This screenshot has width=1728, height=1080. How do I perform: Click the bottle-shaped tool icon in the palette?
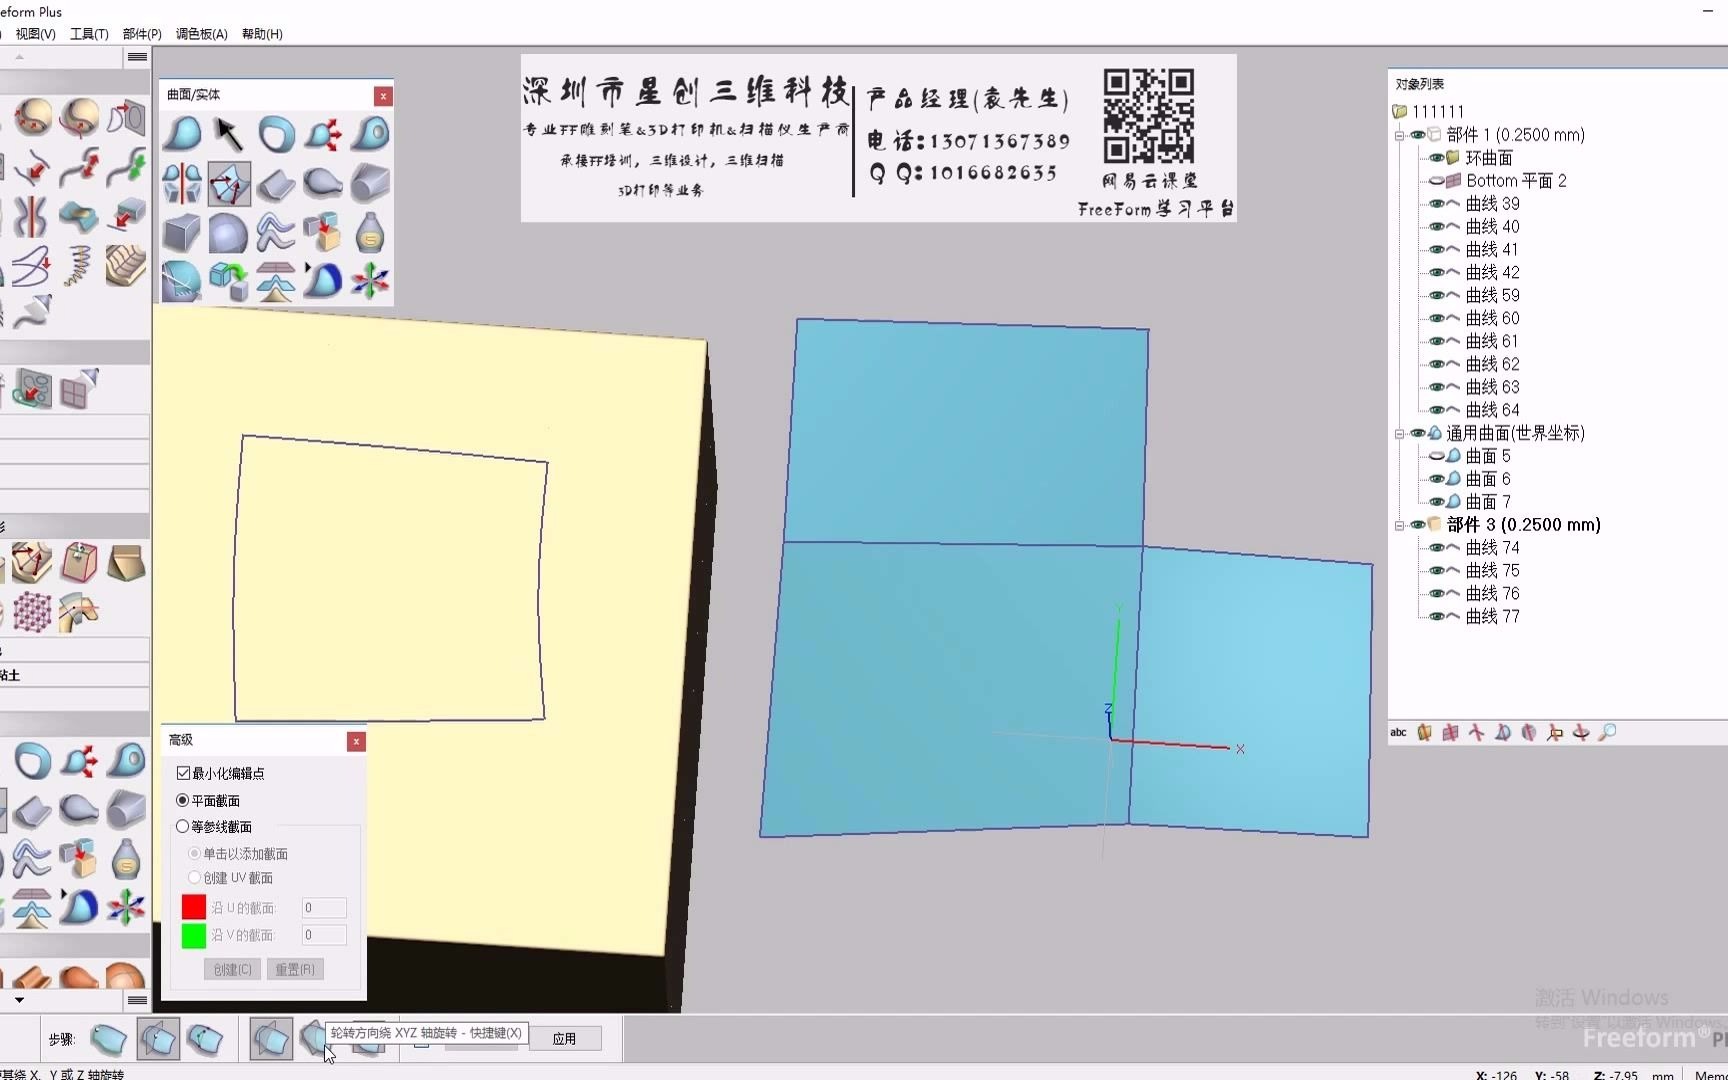(369, 233)
